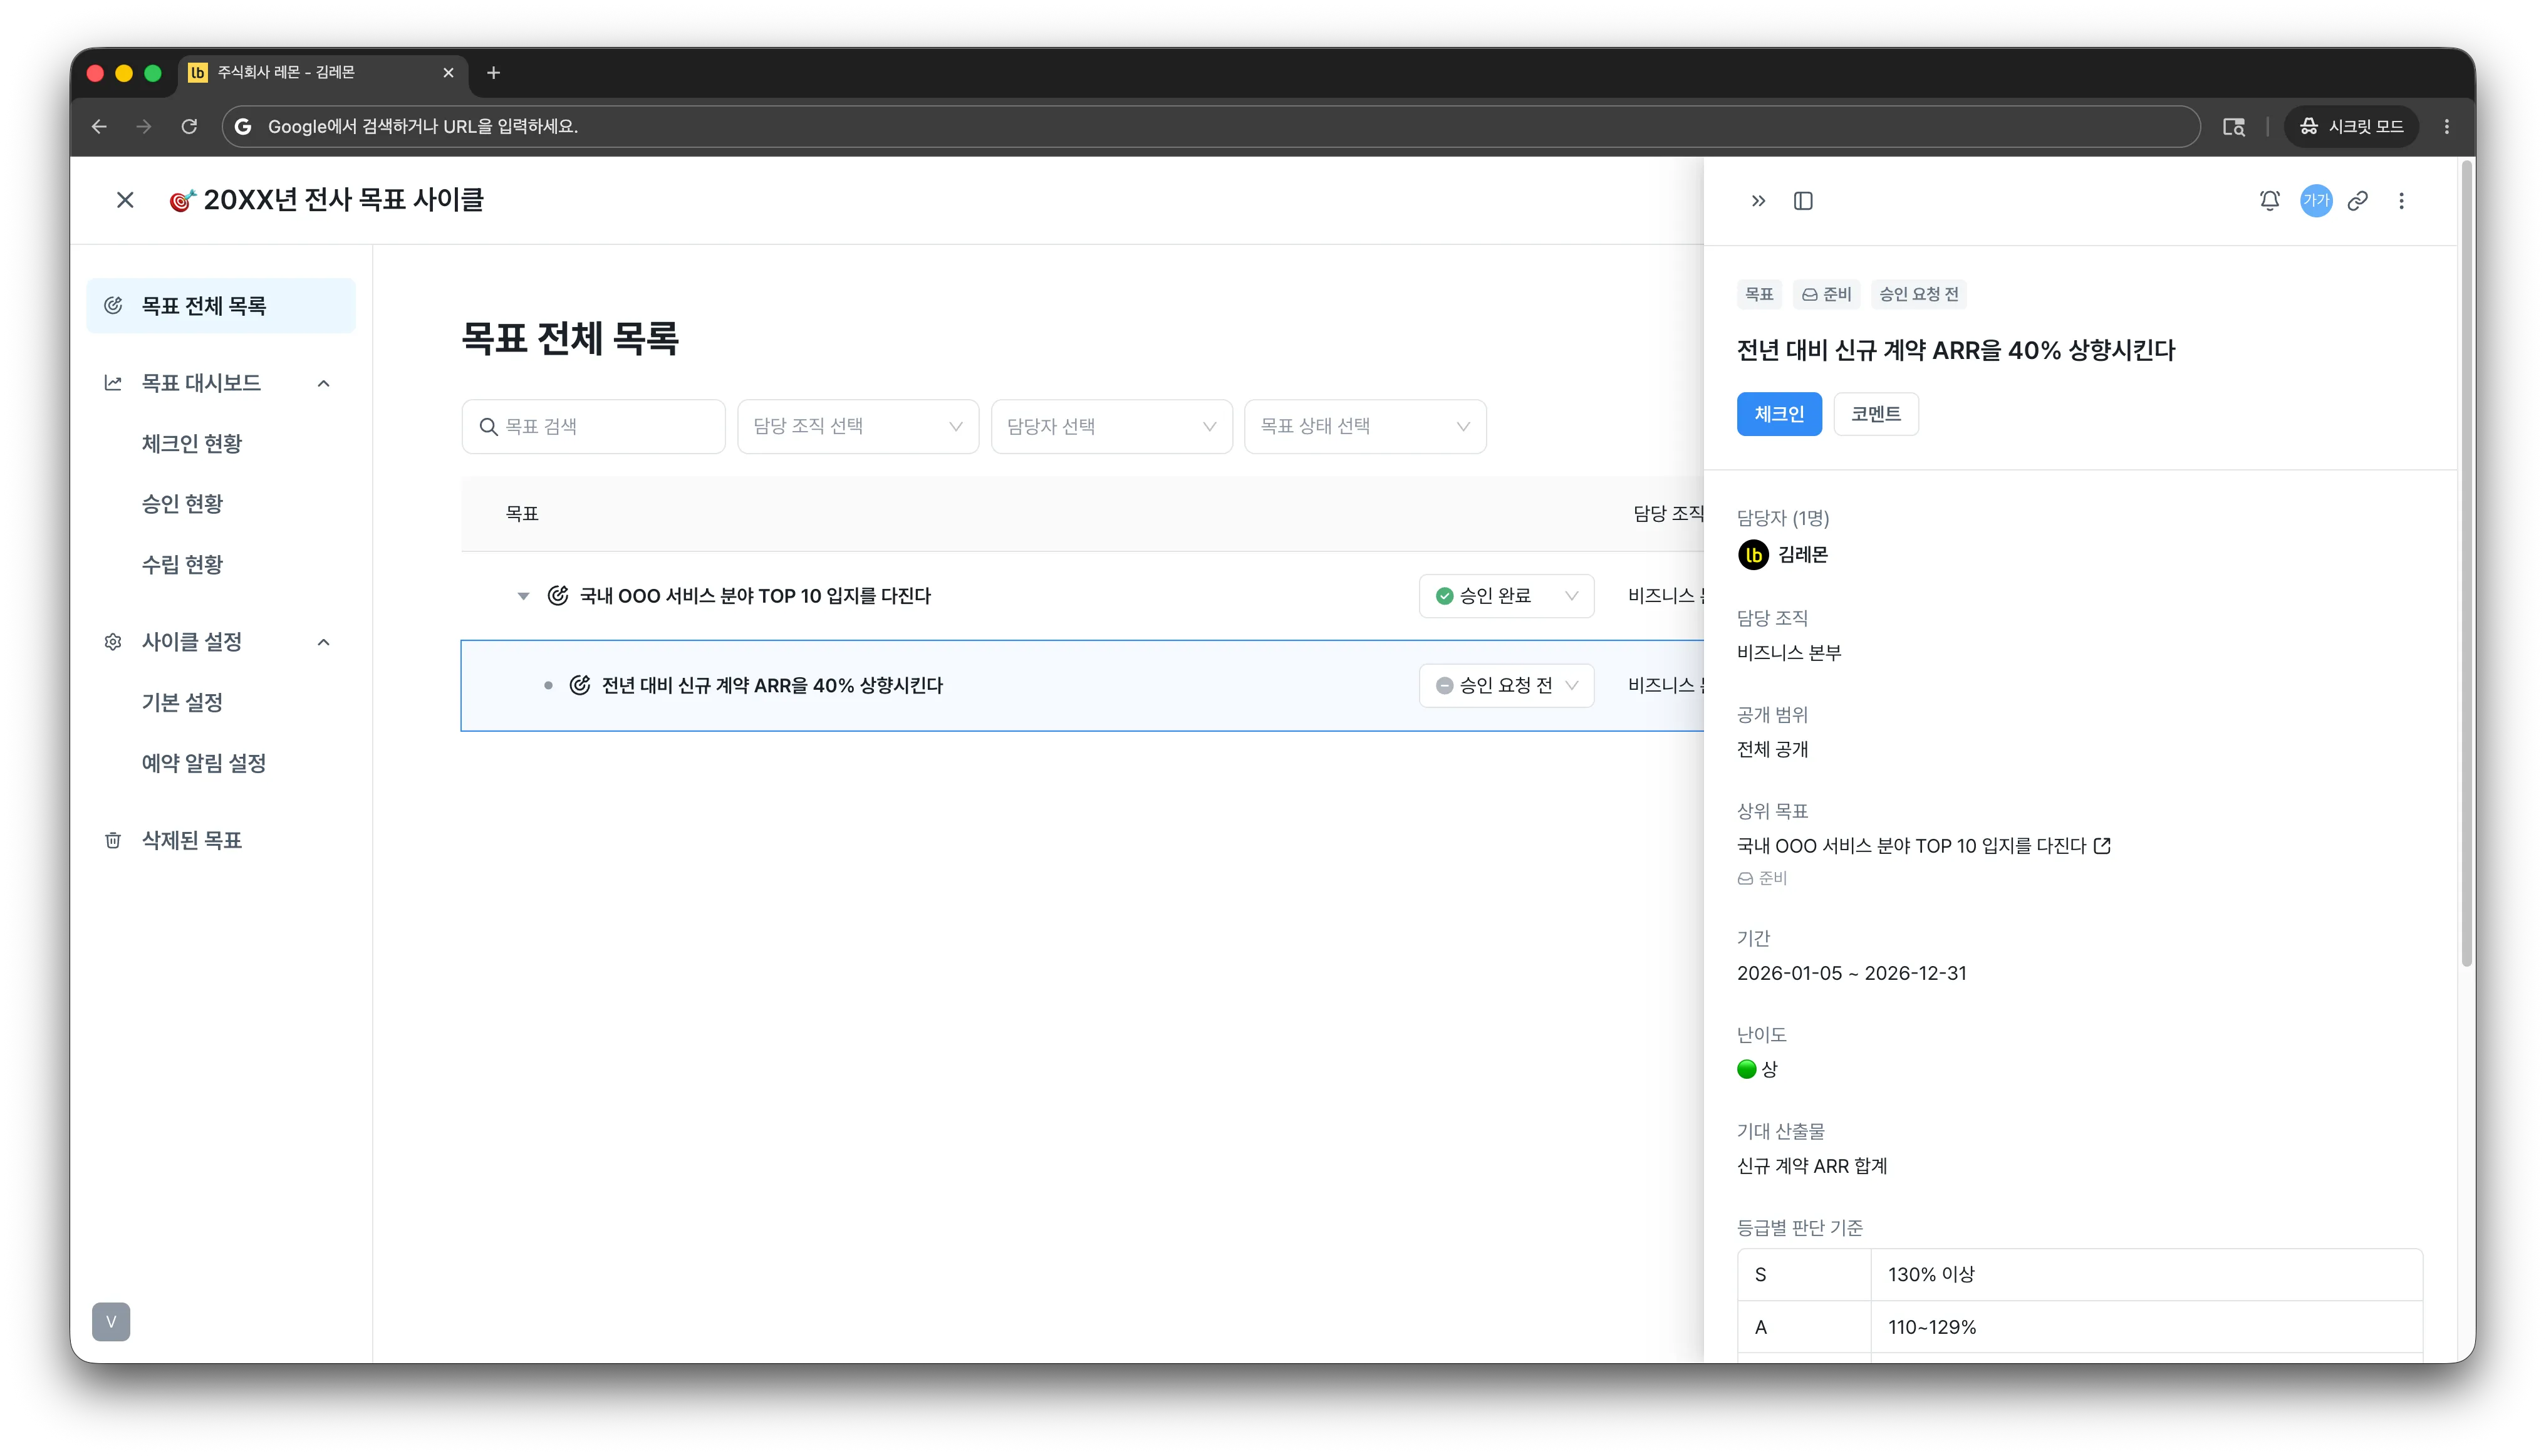Reload the browser page

[x=189, y=126]
